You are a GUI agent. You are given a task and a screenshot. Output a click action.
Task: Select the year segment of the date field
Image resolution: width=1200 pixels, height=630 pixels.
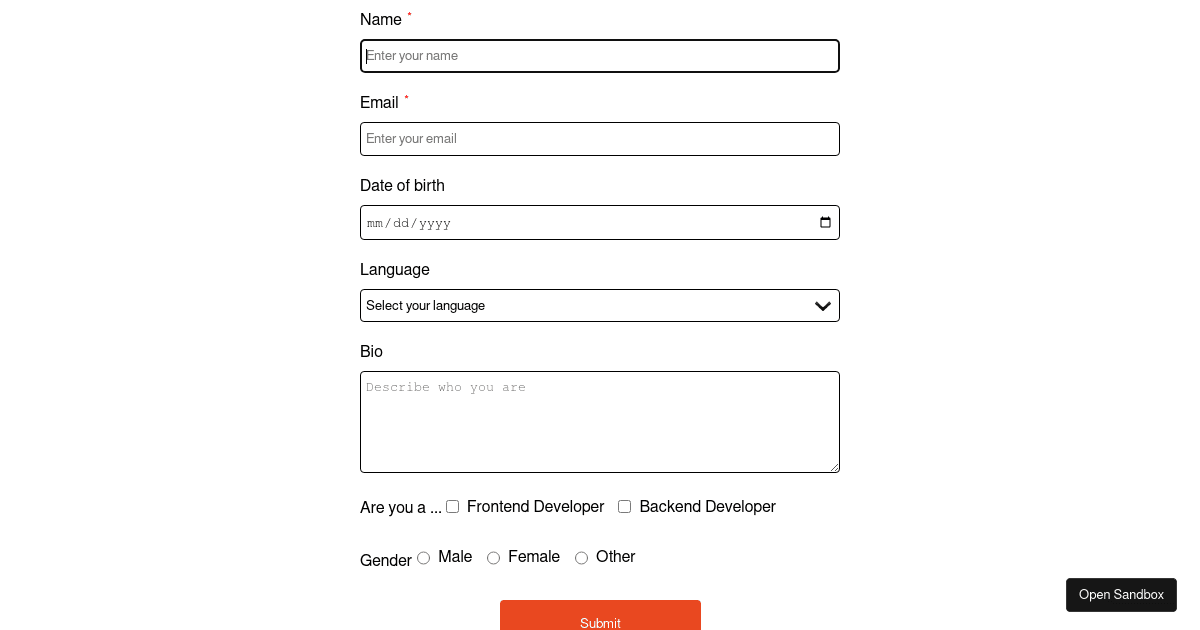[435, 224]
